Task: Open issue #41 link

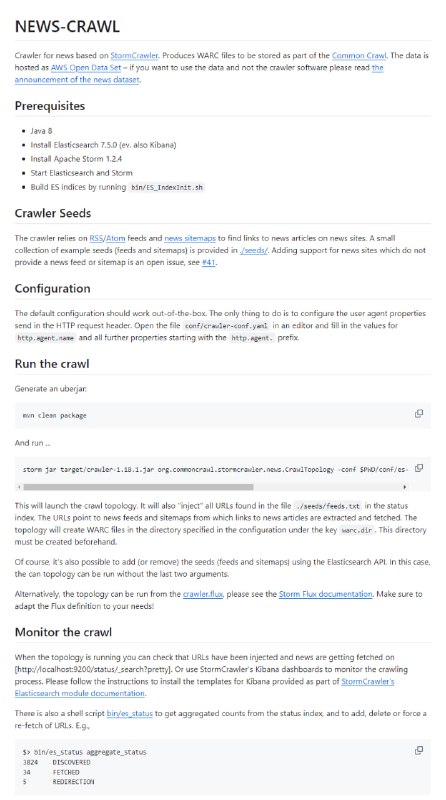Action: (208, 263)
